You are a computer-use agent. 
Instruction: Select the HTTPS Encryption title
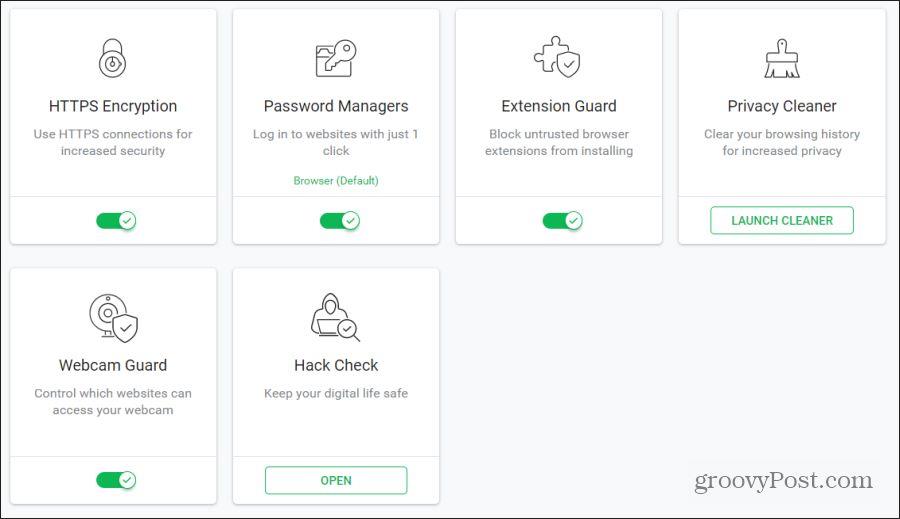coord(113,106)
